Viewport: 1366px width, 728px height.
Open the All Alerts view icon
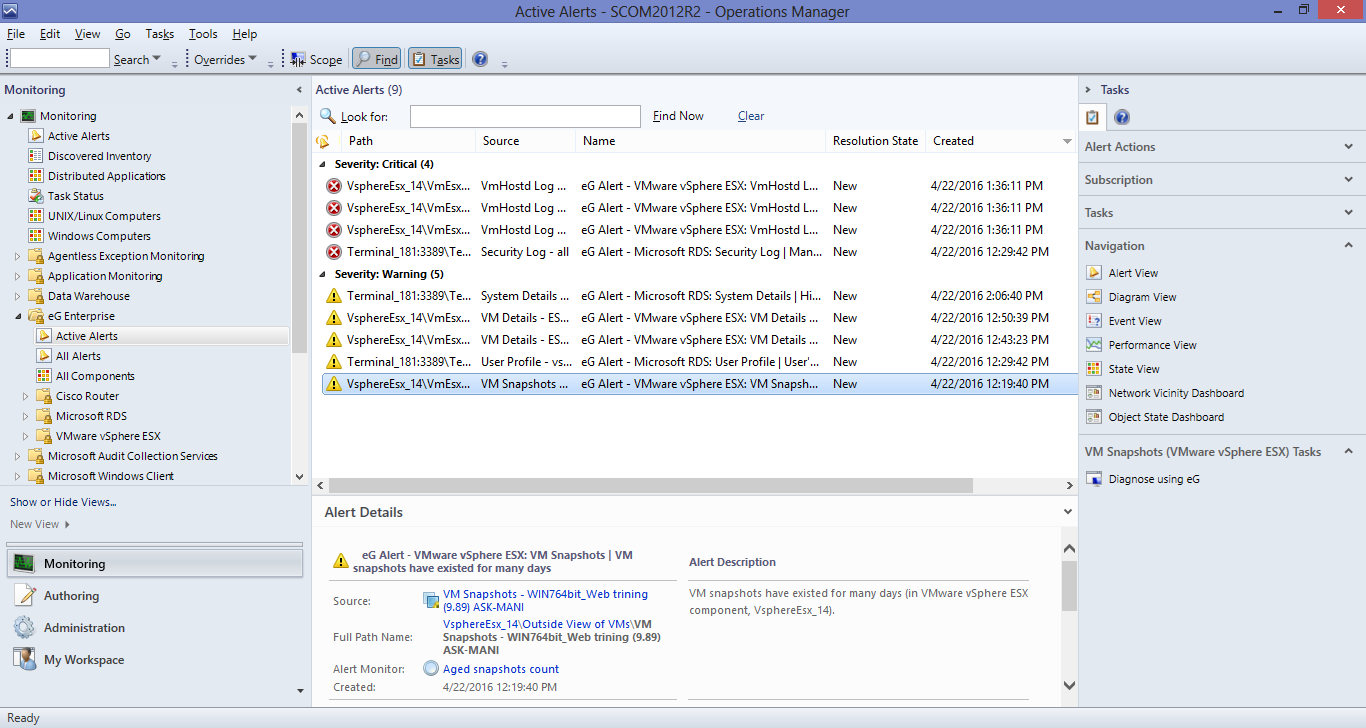pos(44,356)
